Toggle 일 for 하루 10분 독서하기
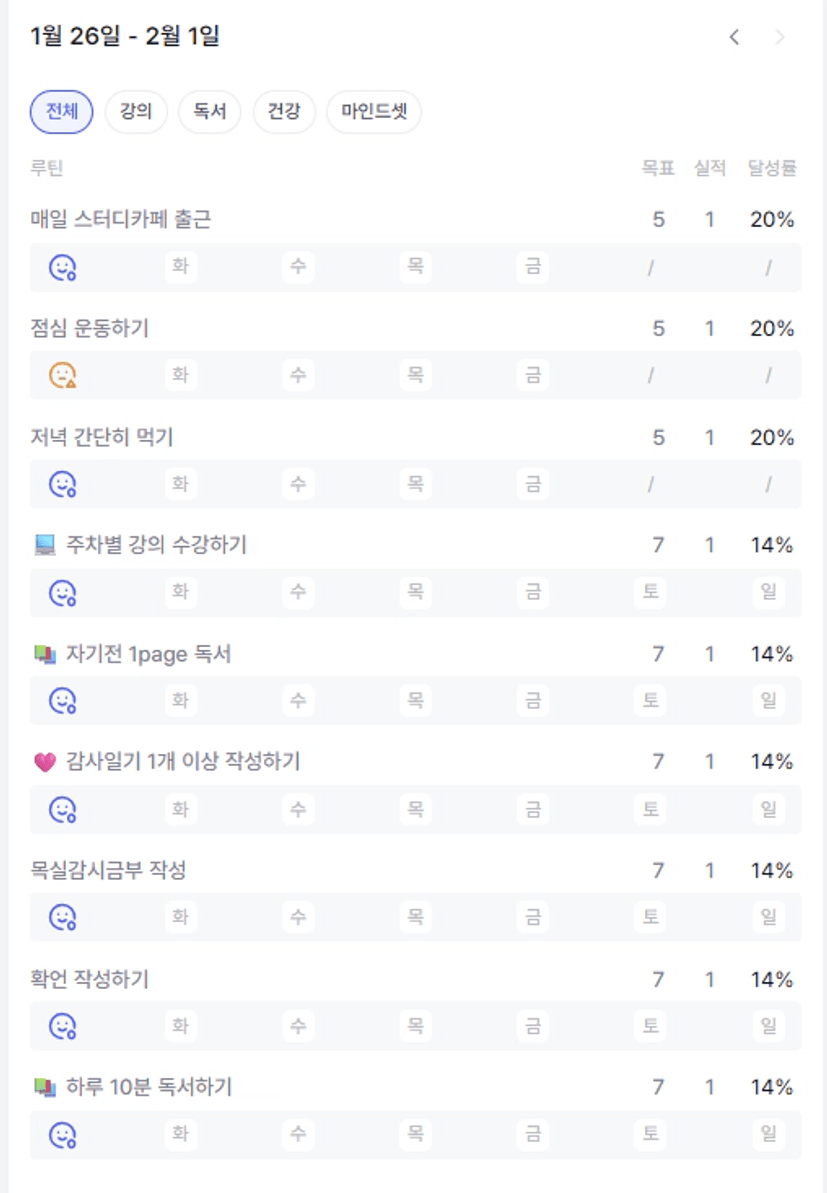Image resolution: width=827 pixels, height=1193 pixels. 768,1134
